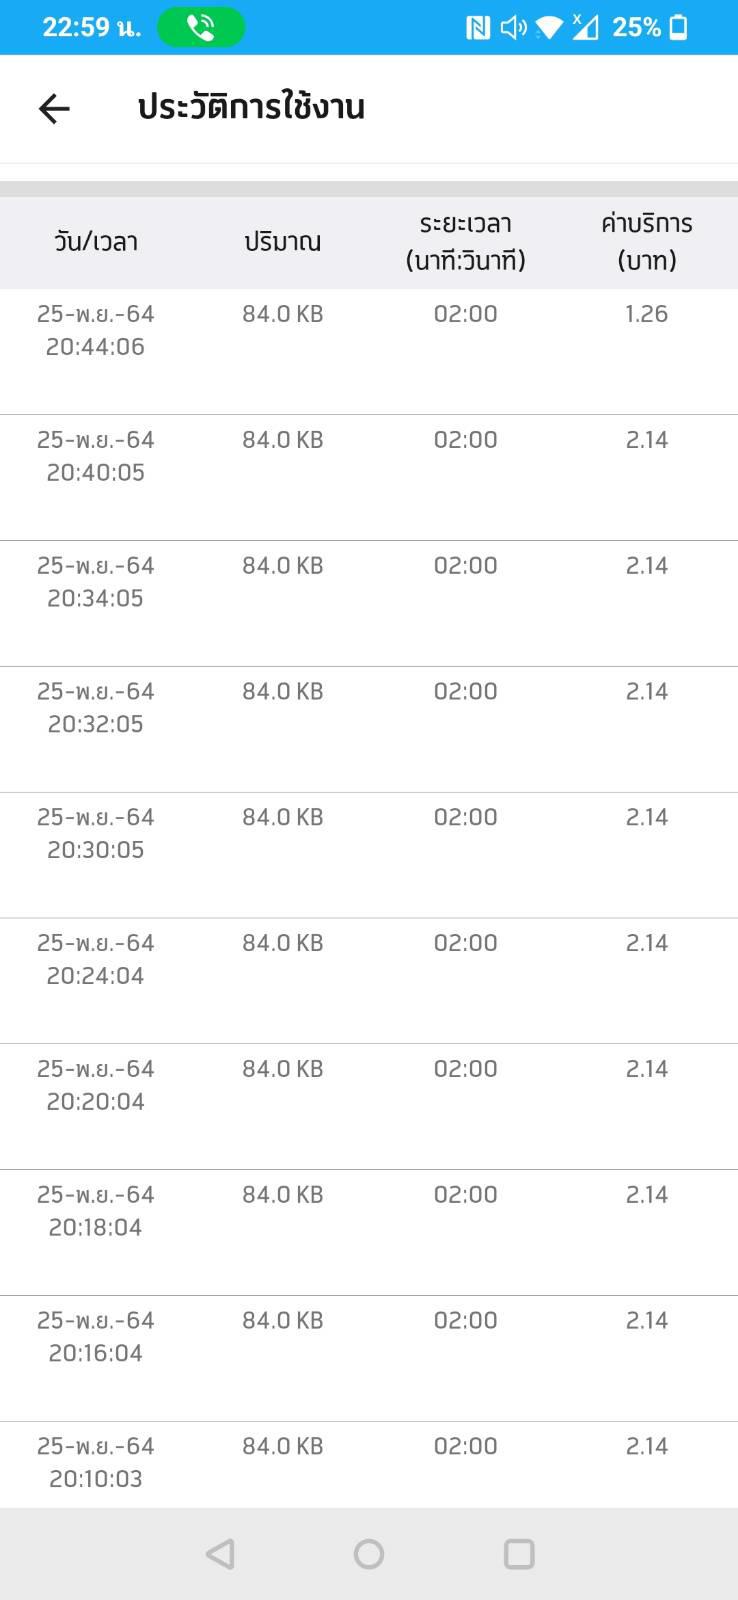This screenshot has width=738, height=1600.
Task: Select the 1.26 baht charge entry
Action: pos(647,314)
